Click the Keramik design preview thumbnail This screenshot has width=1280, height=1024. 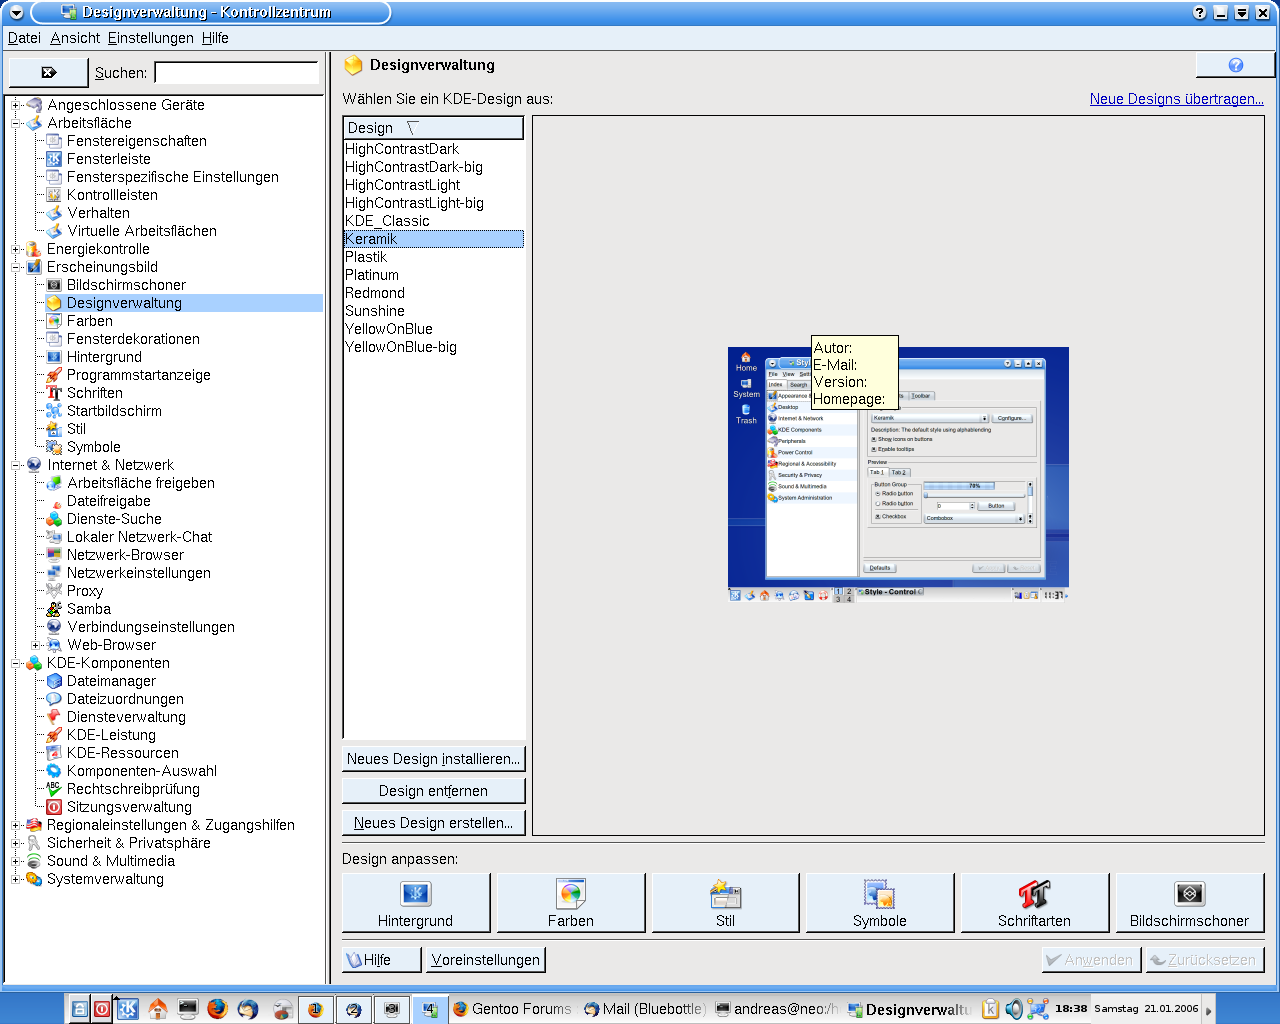click(898, 474)
